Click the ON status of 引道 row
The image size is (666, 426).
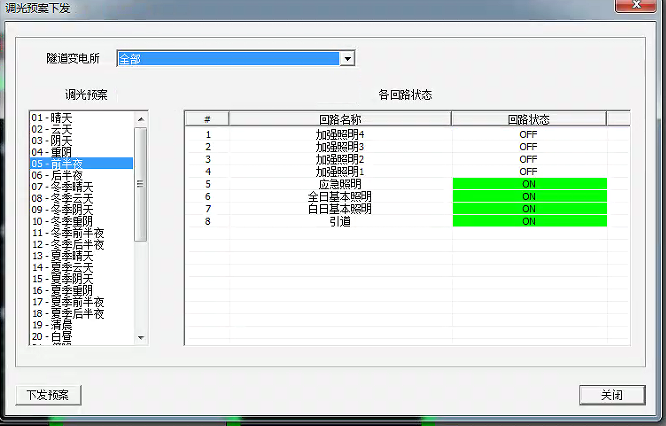pyautogui.click(x=529, y=221)
